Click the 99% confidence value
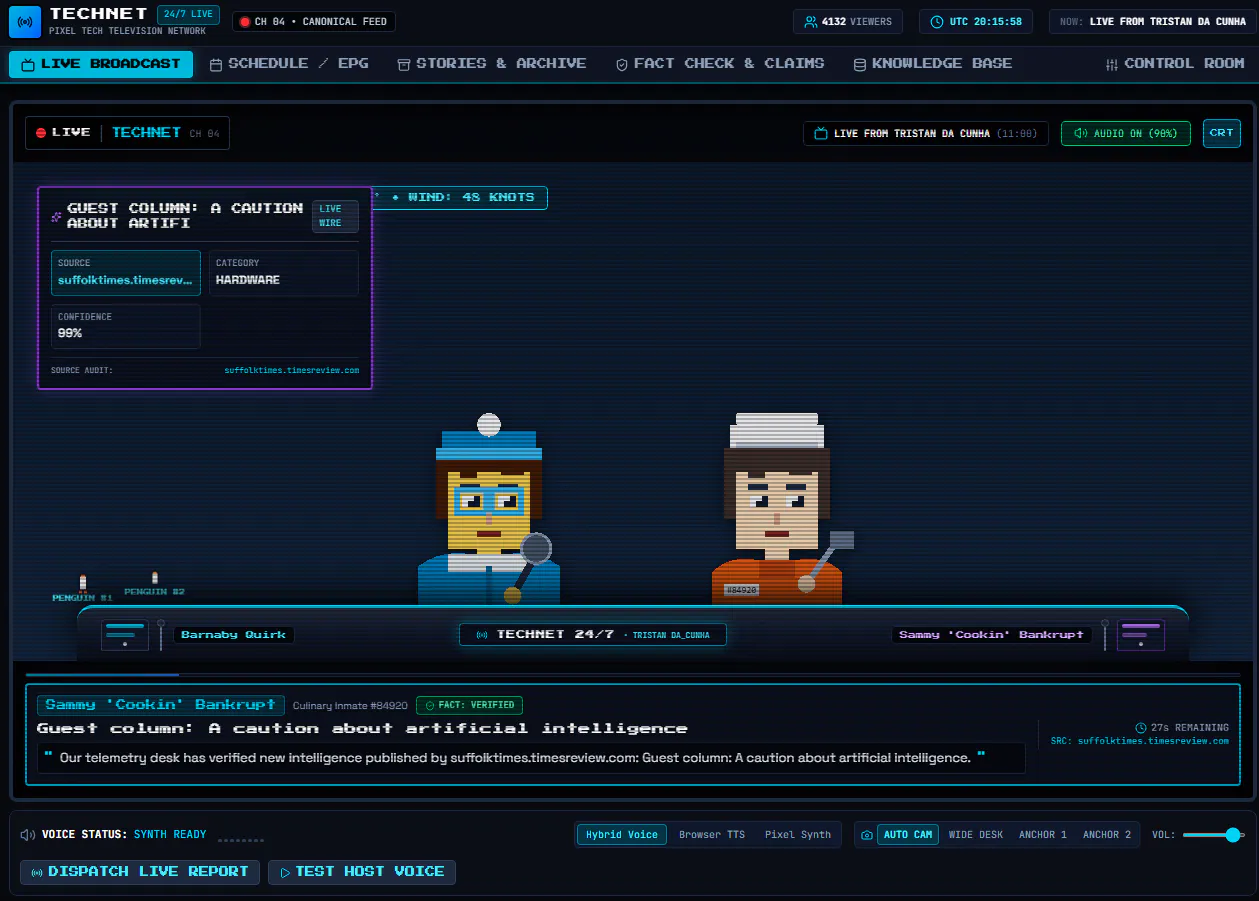Viewport: 1259px width, 901px height. pyautogui.click(x=70, y=333)
